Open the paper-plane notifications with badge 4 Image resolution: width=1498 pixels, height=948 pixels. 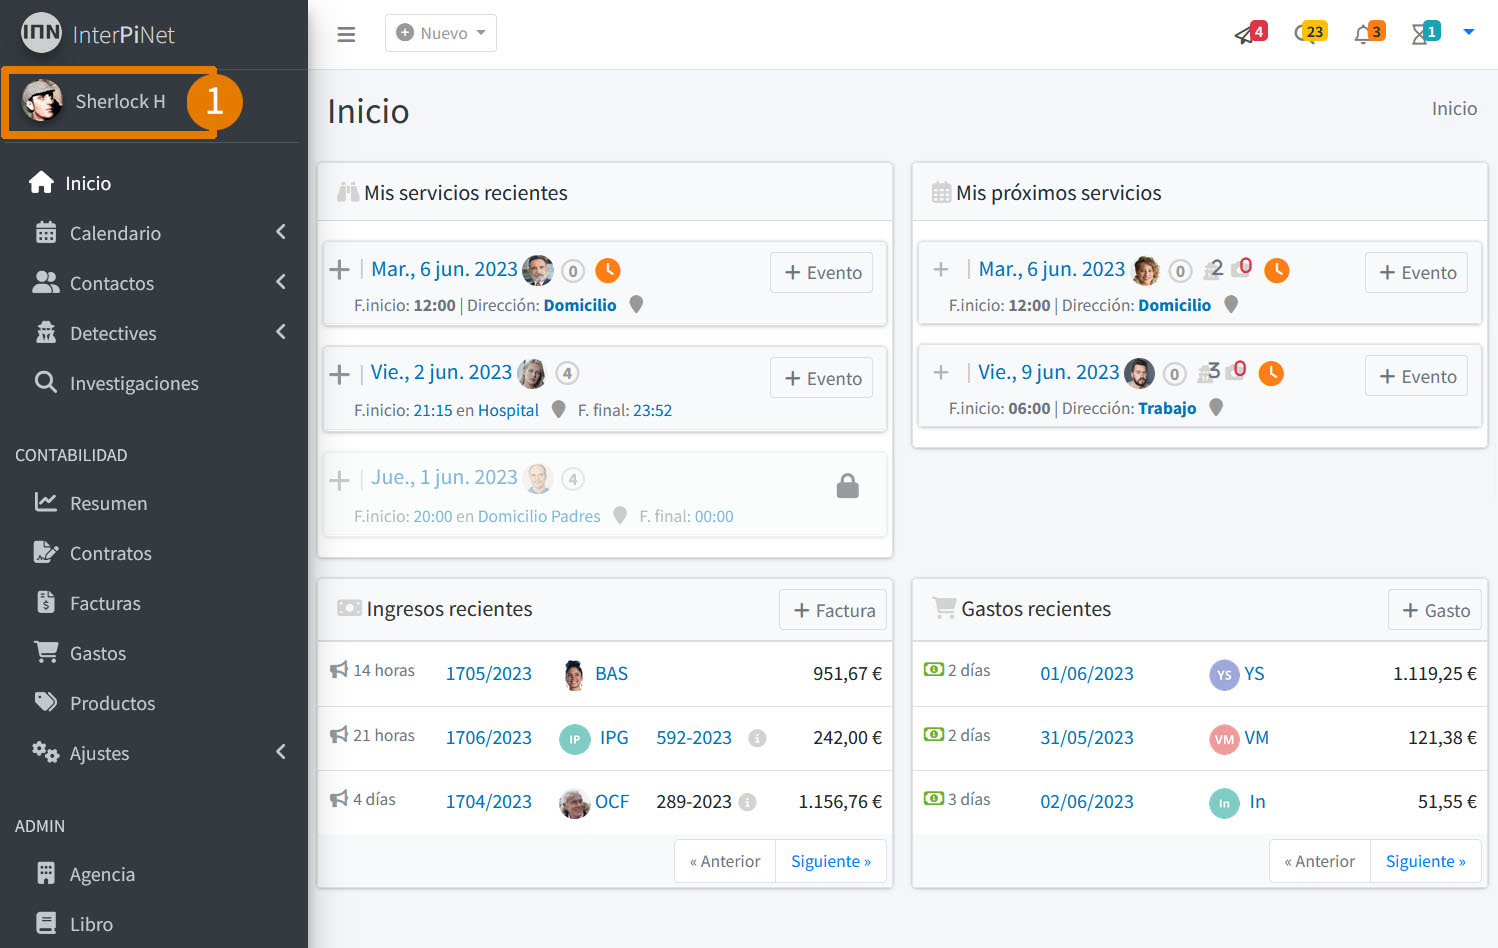pos(1250,33)
